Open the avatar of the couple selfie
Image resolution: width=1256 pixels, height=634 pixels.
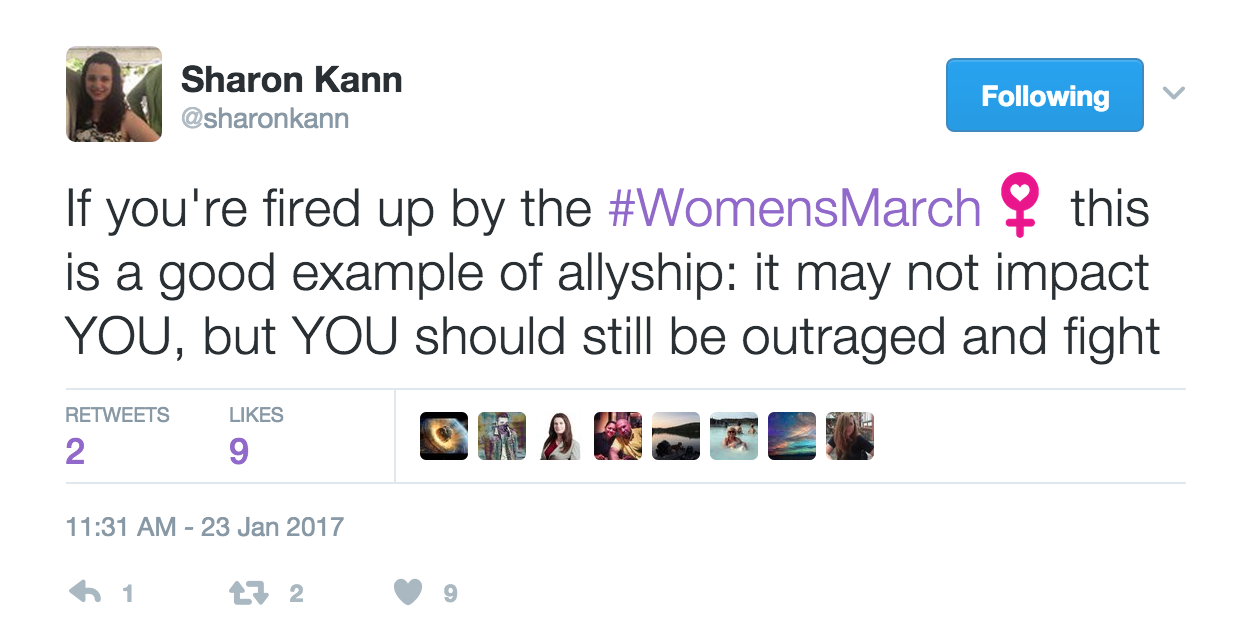pos(618,436)
